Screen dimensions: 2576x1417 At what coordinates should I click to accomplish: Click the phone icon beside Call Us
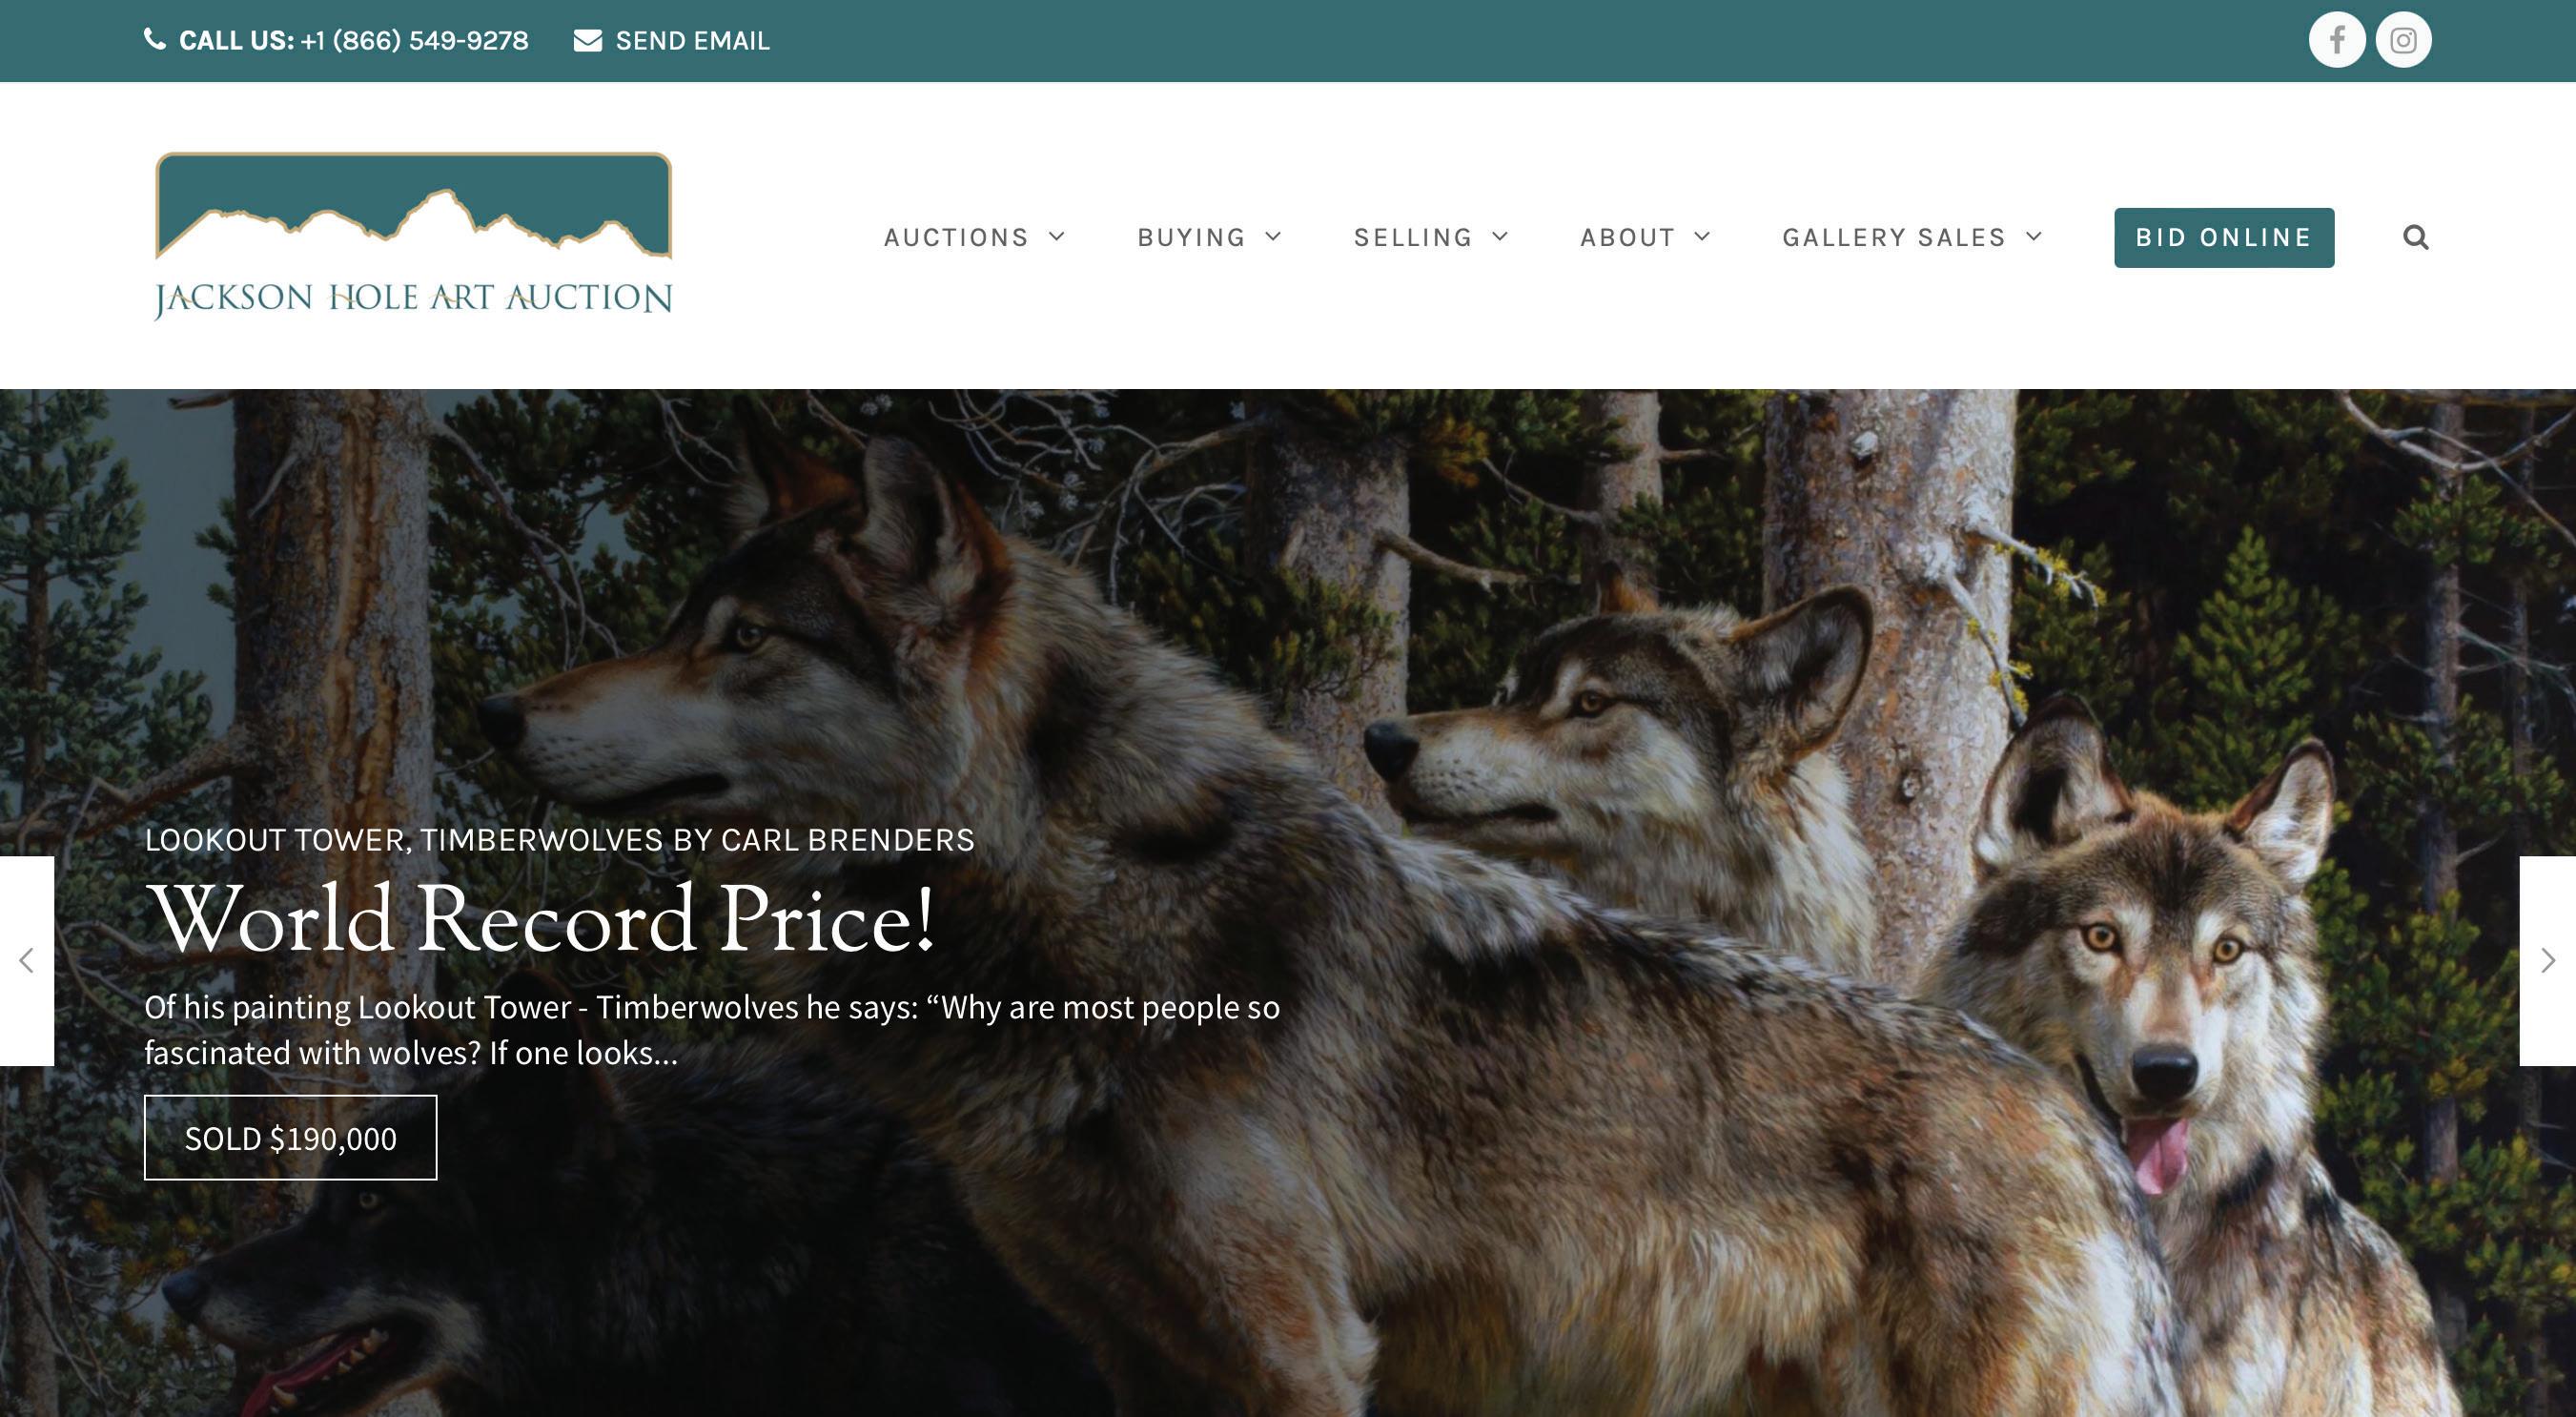click(155, 39)
